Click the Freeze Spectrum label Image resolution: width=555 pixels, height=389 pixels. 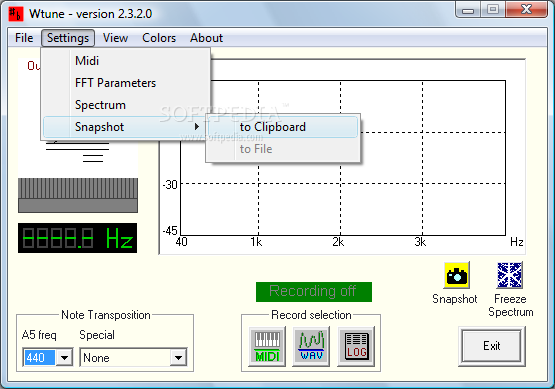pyautogui.click(x=510, y=305)
